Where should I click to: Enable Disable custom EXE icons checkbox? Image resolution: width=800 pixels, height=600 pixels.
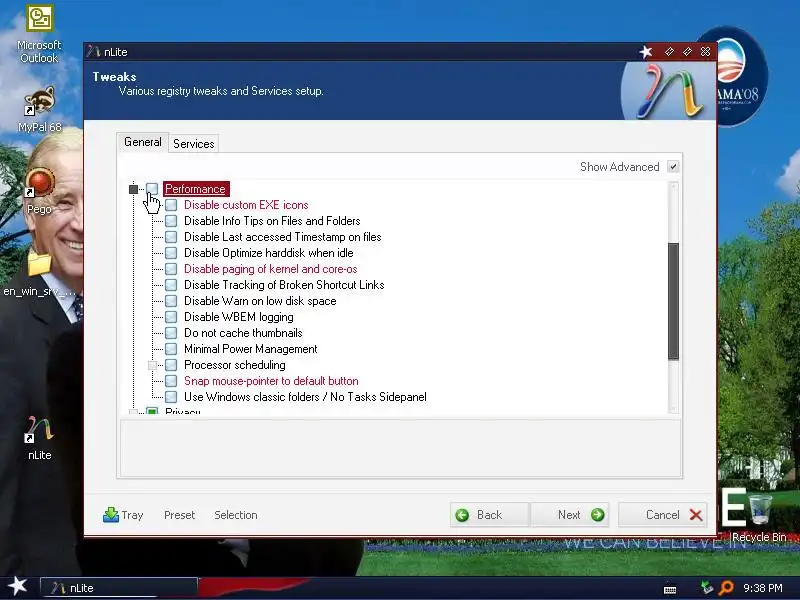171,205
